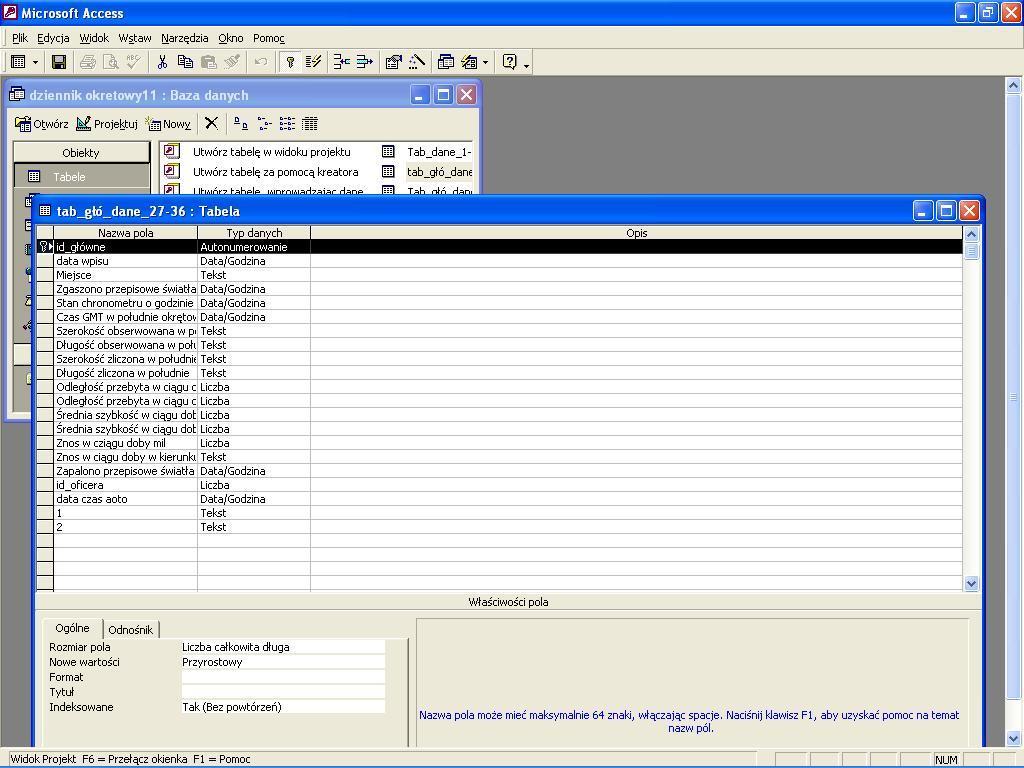
Task: Select Tabele in the Obiekty pane
Action: click(x=81, y=176)
